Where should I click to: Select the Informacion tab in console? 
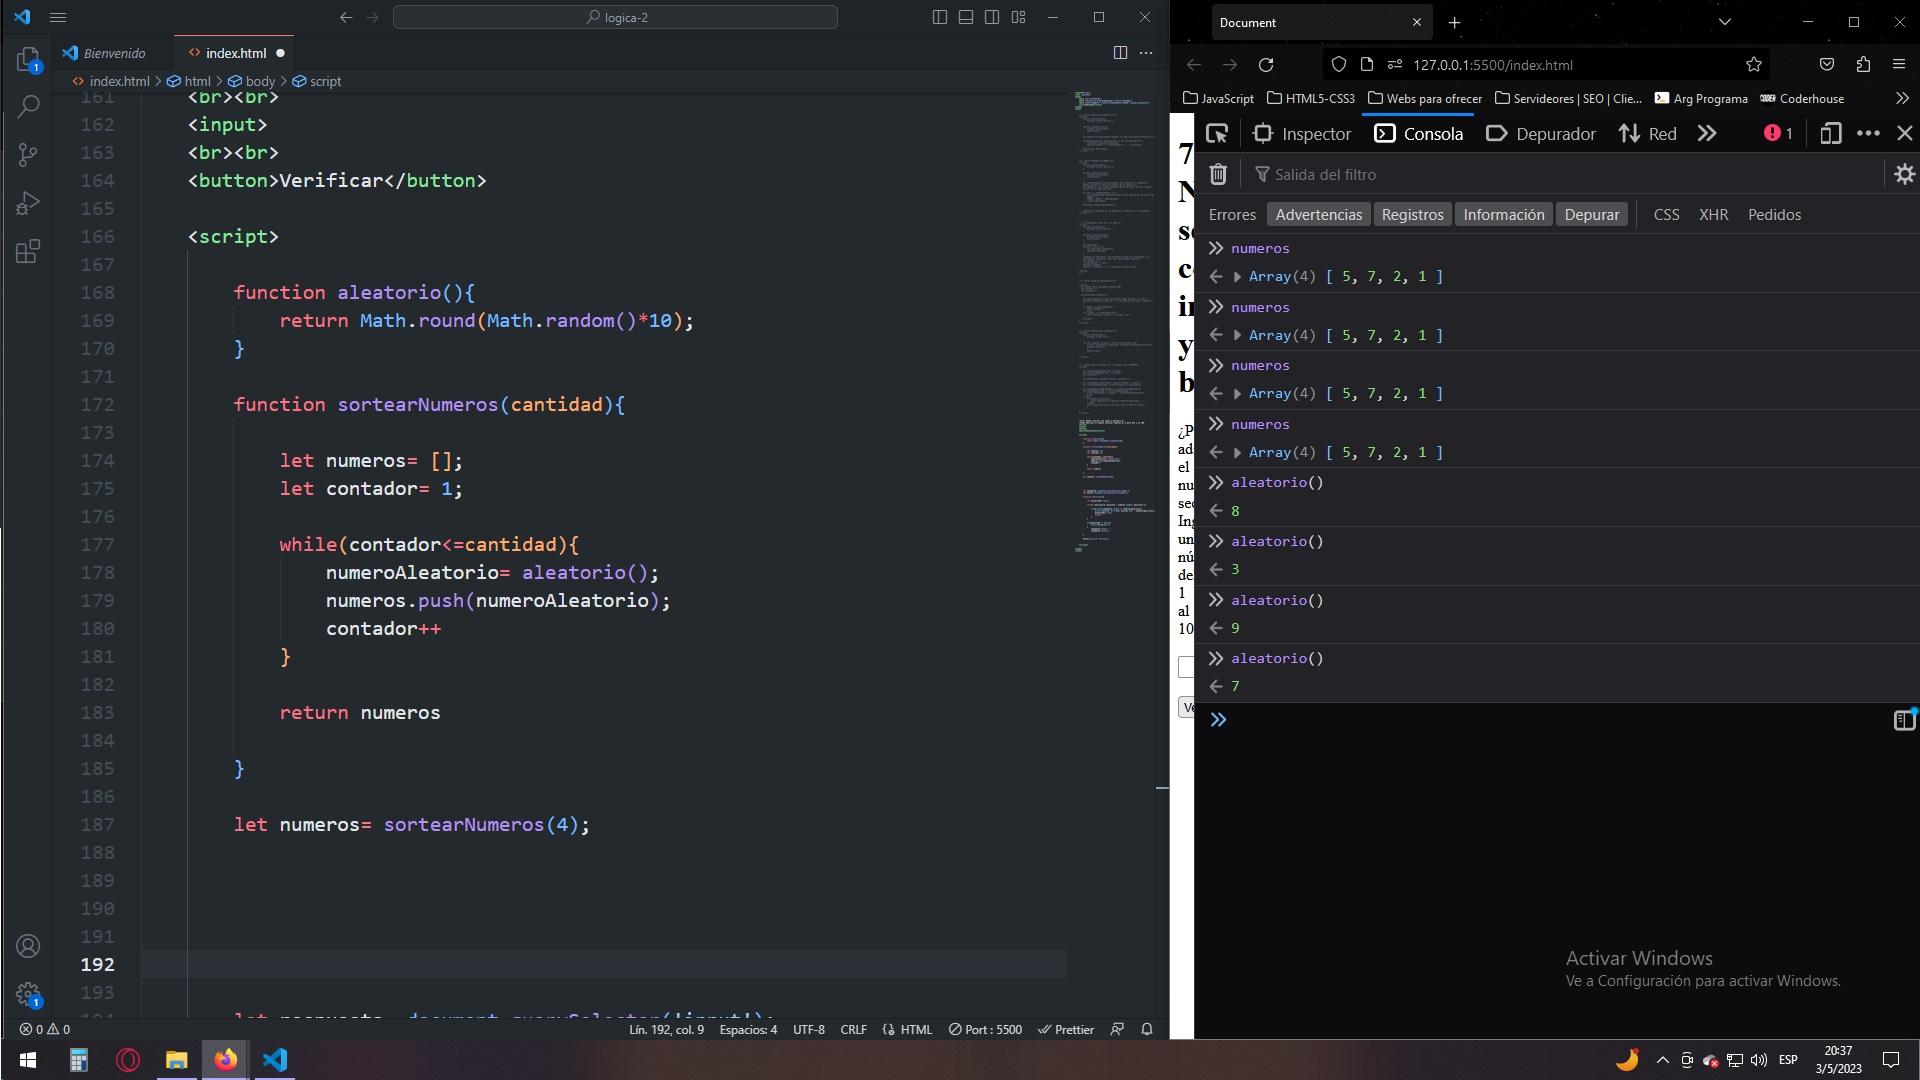pyautogui.click(x=1503, y=214)
